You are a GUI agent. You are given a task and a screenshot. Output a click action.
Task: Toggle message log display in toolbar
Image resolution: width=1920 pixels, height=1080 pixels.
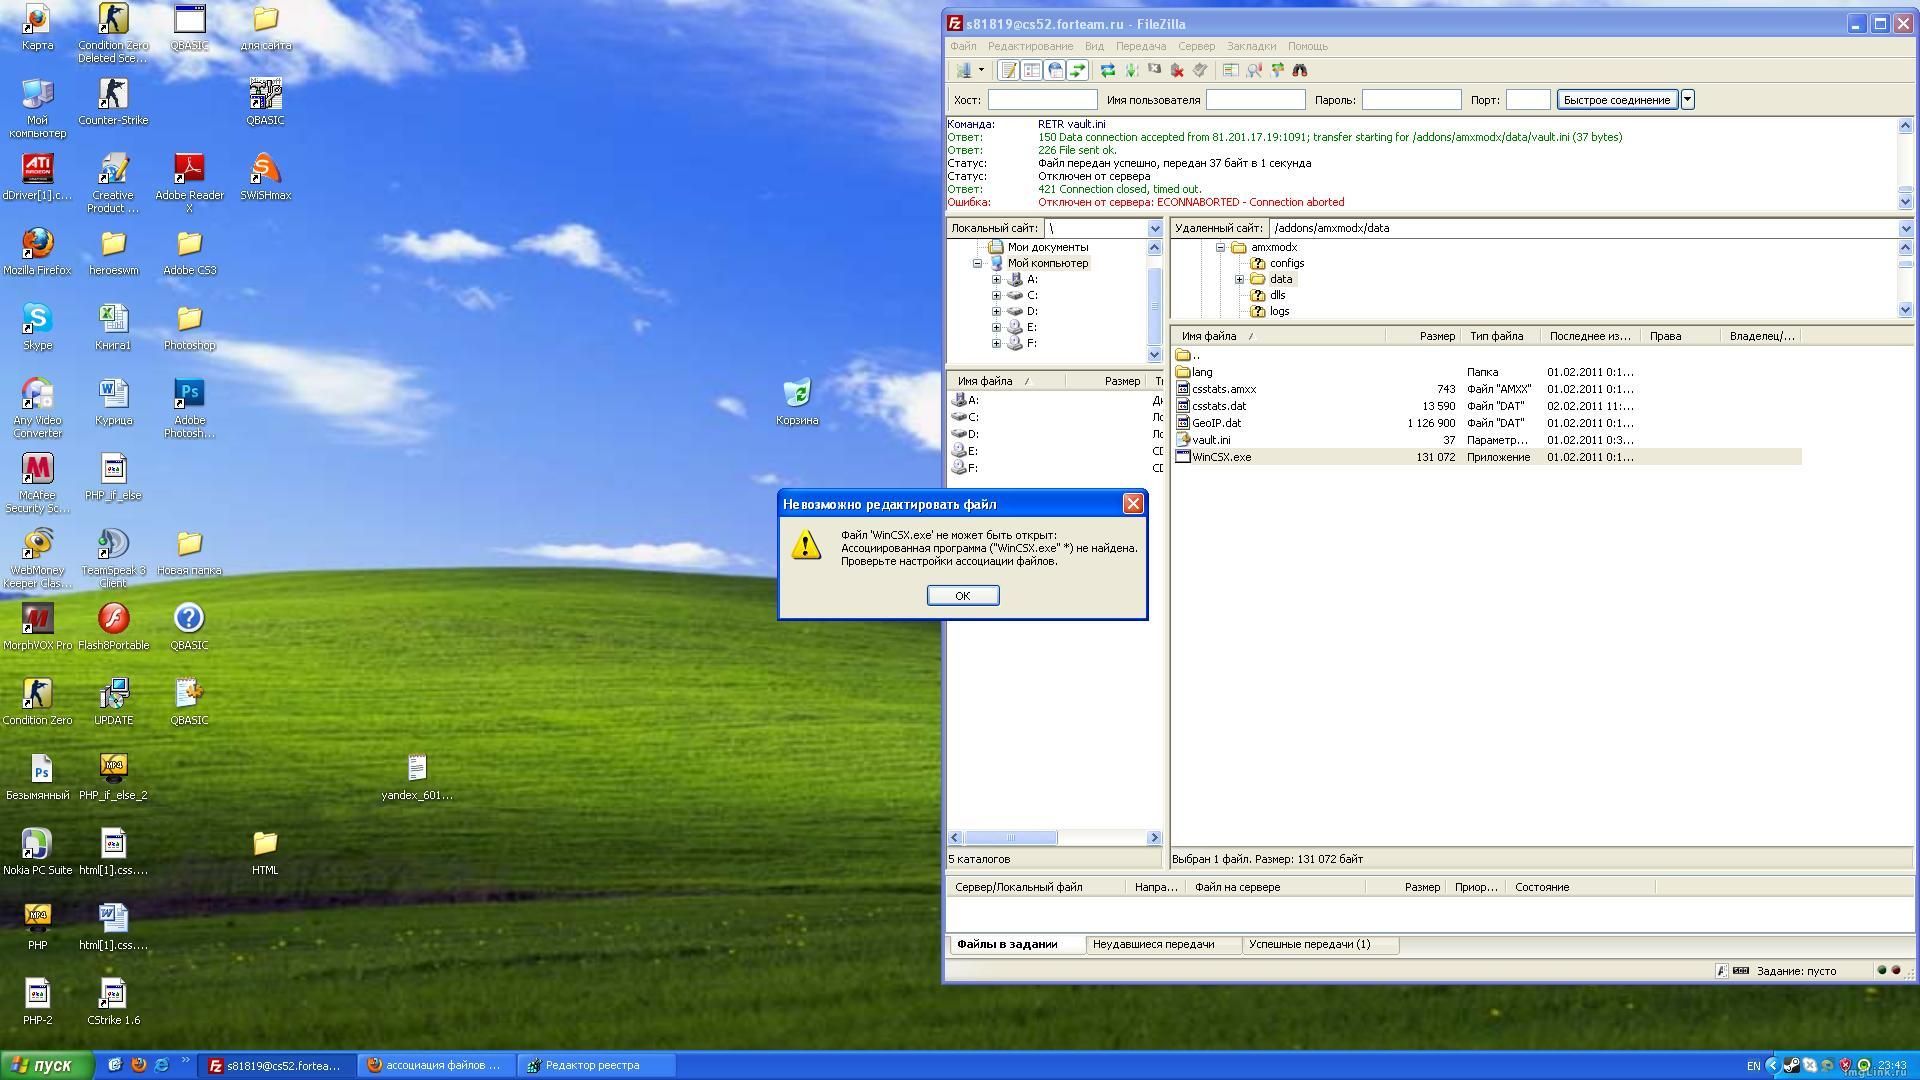(1008, 70)
